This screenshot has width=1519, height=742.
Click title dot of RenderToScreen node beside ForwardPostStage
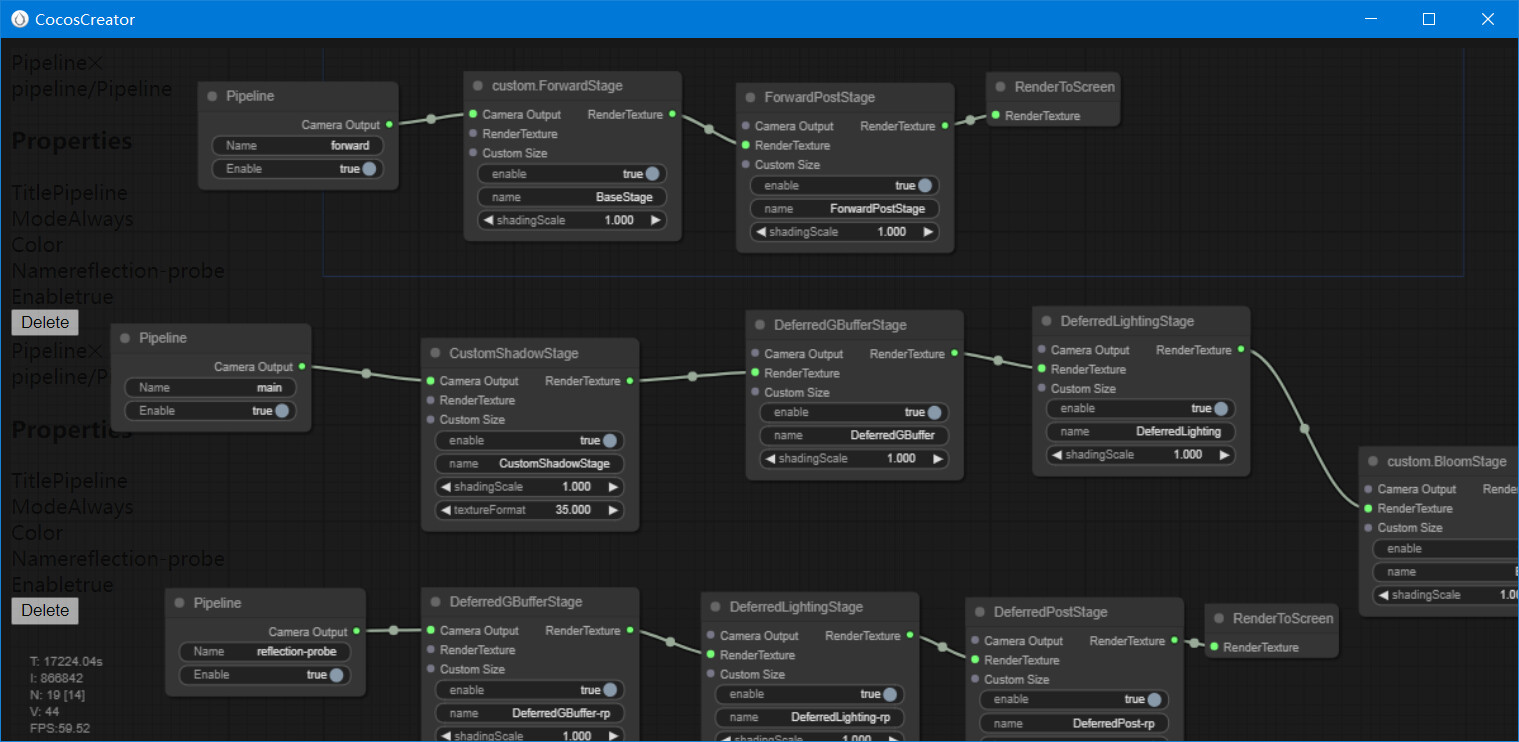click(x=1000, y=87)
